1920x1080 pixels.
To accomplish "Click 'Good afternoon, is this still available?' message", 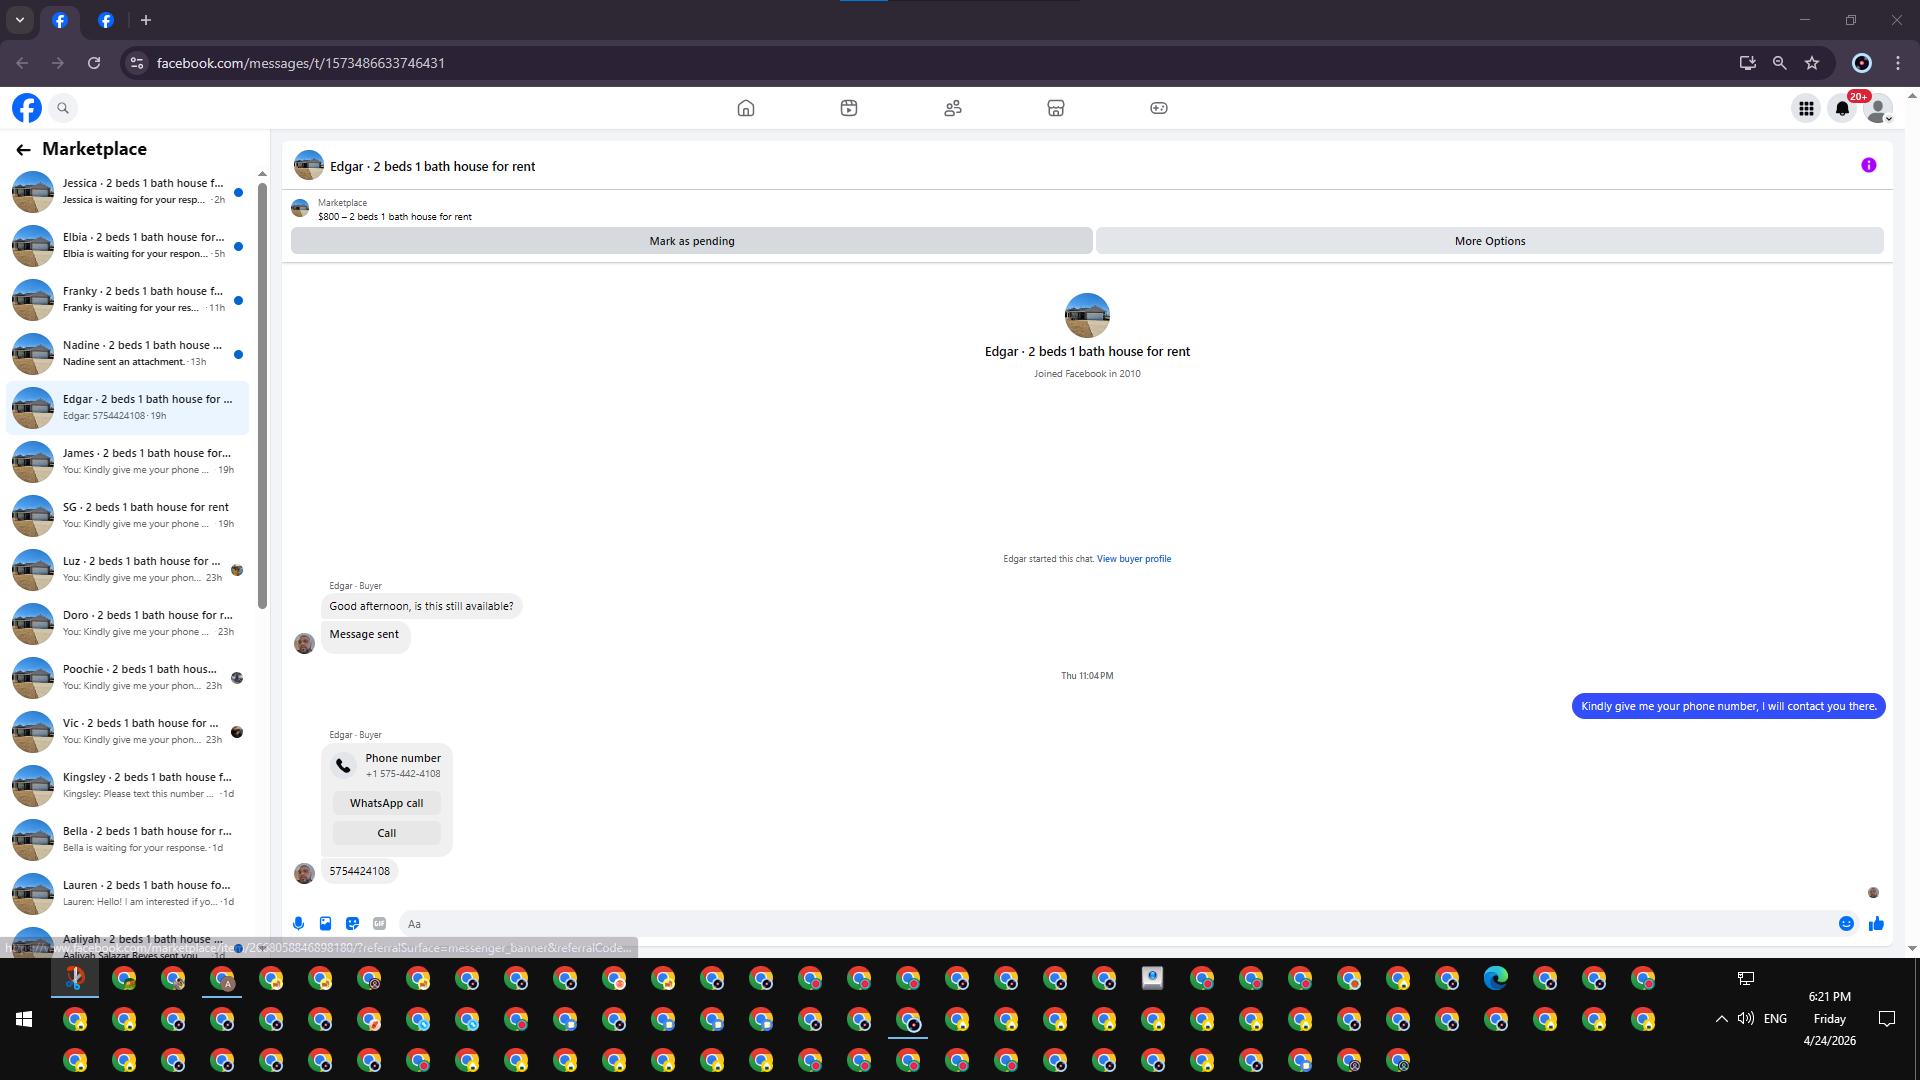I will tap(421, 606).
